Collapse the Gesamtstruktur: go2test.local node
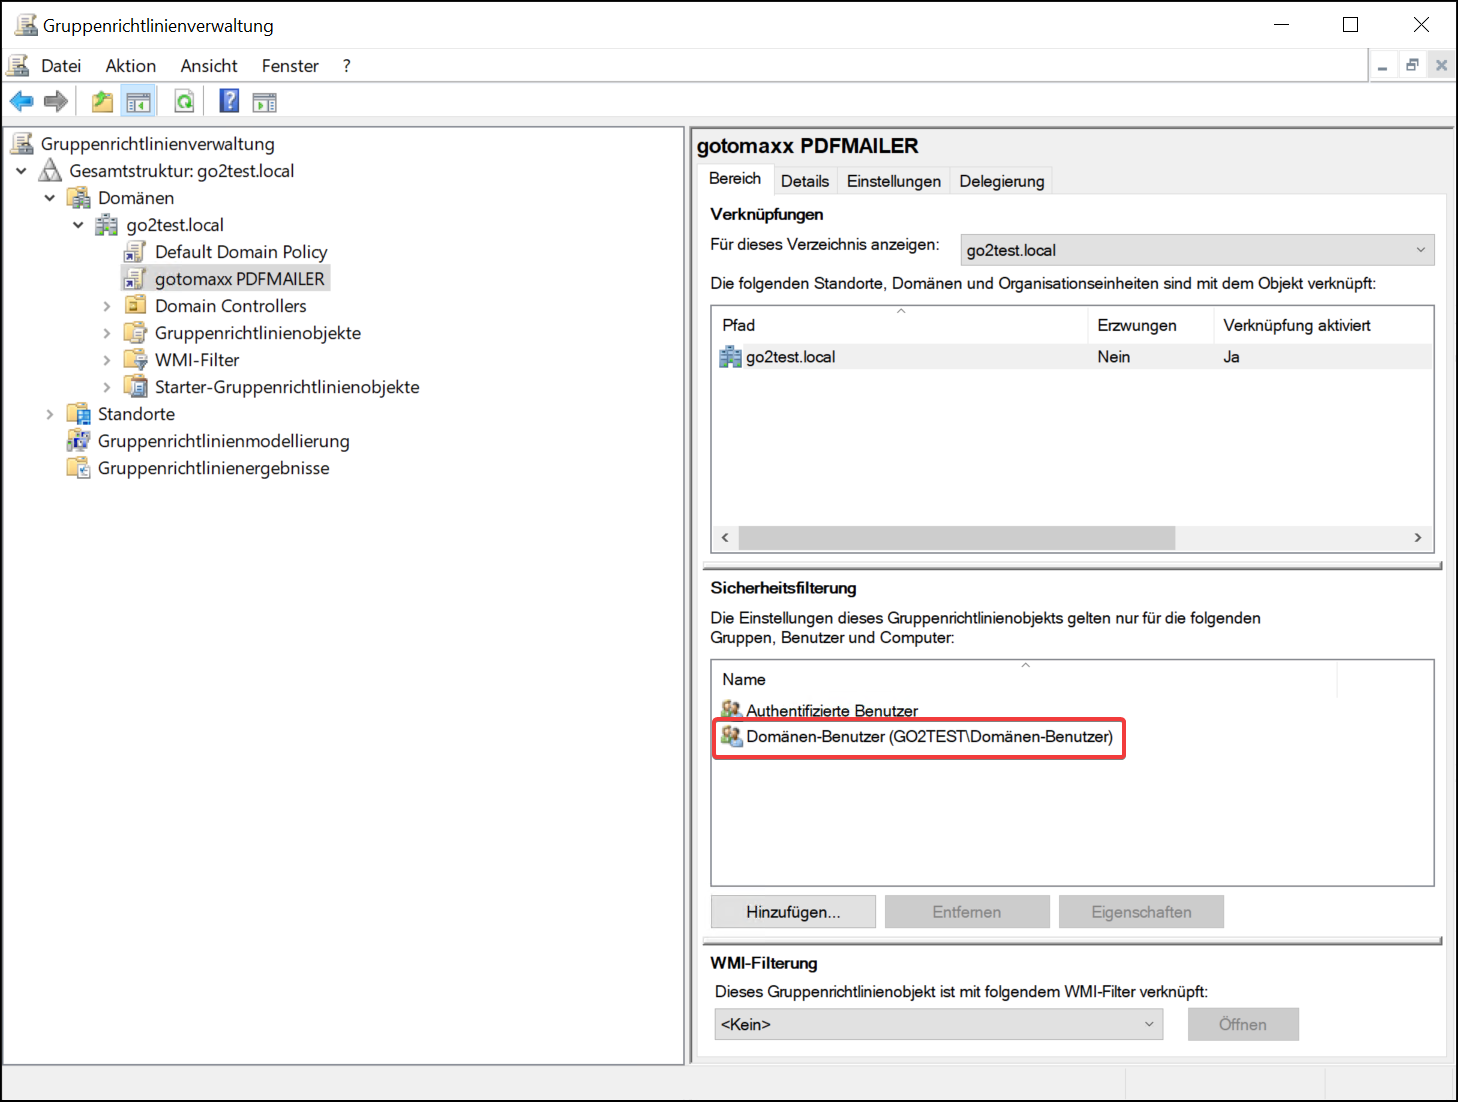1458x1102 pixels. tap(21, 171)
